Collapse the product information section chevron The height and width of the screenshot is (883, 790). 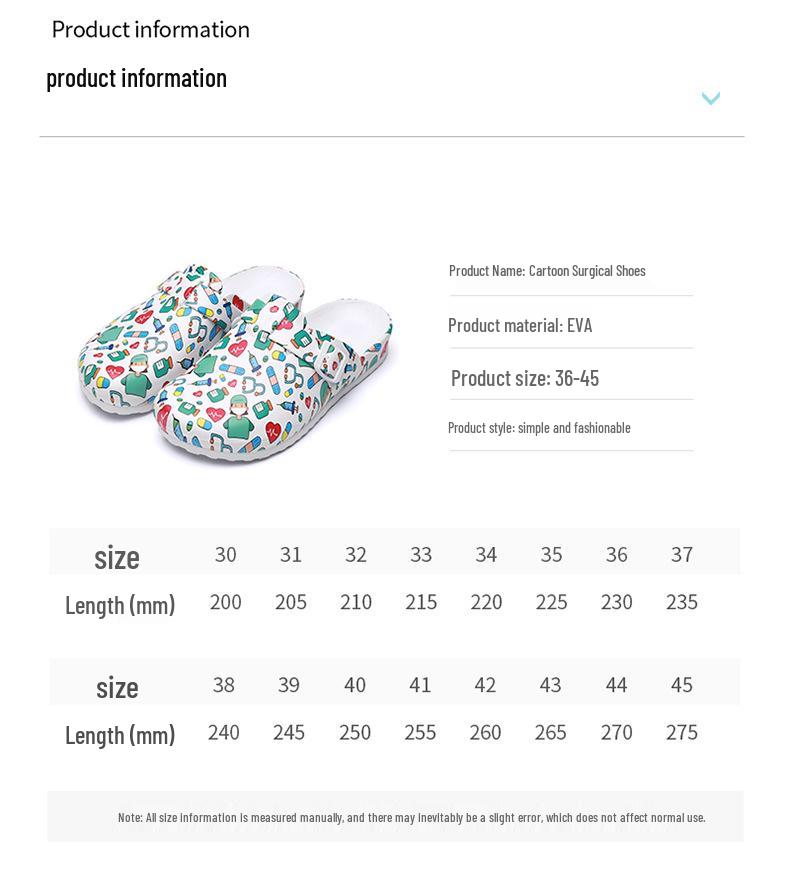tap(711, 98)
